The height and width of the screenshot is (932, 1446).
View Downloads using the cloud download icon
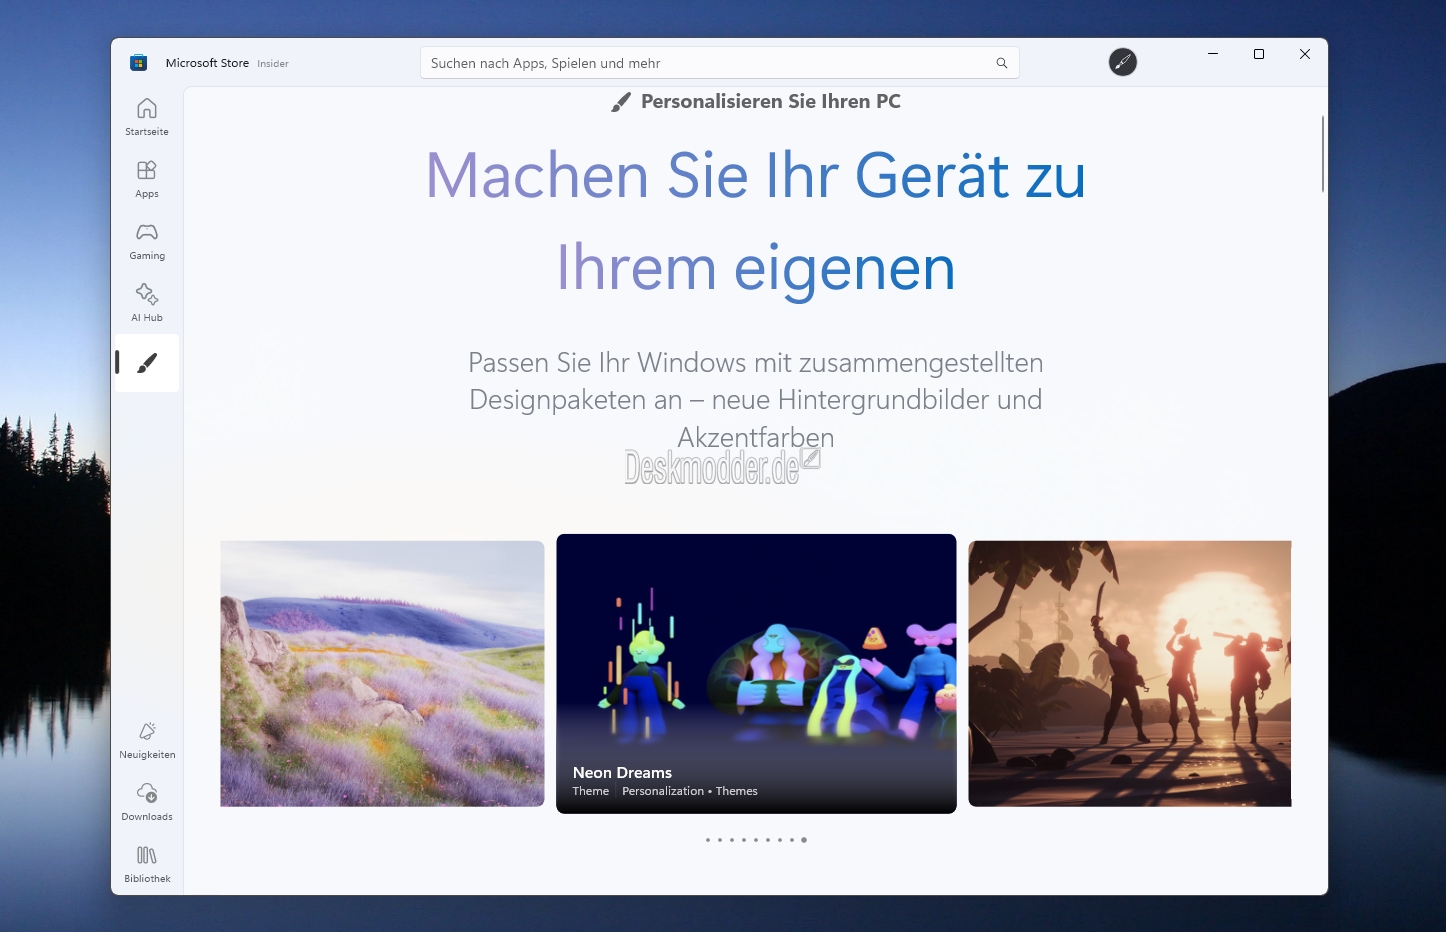pyautogui.click(x=146, y=793)
